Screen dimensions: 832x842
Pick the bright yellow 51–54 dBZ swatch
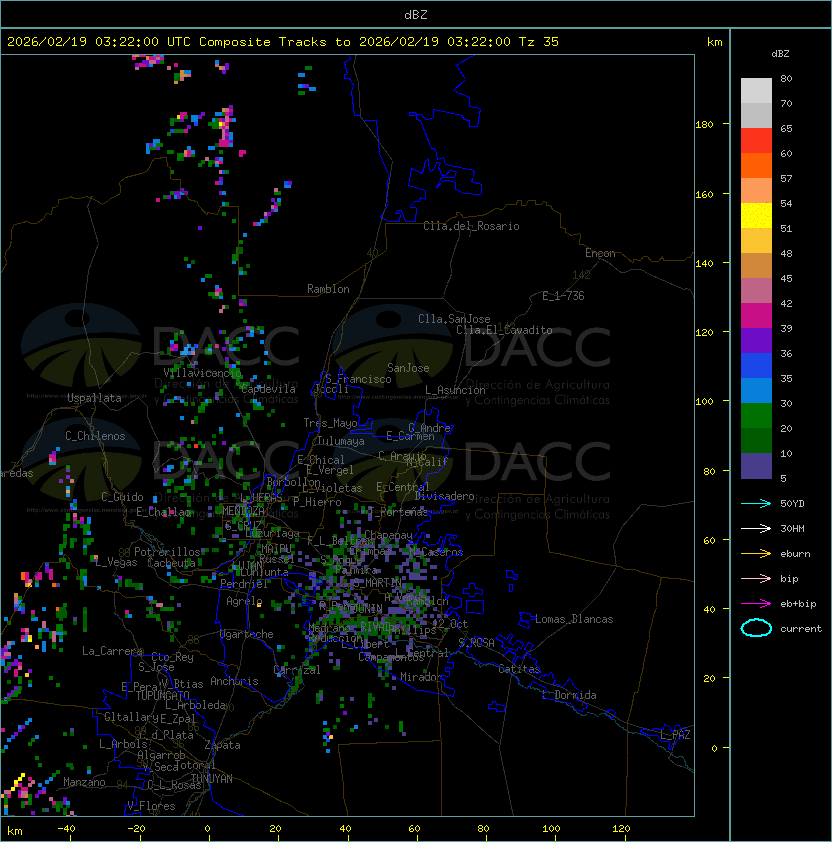(x=756, y=216)
